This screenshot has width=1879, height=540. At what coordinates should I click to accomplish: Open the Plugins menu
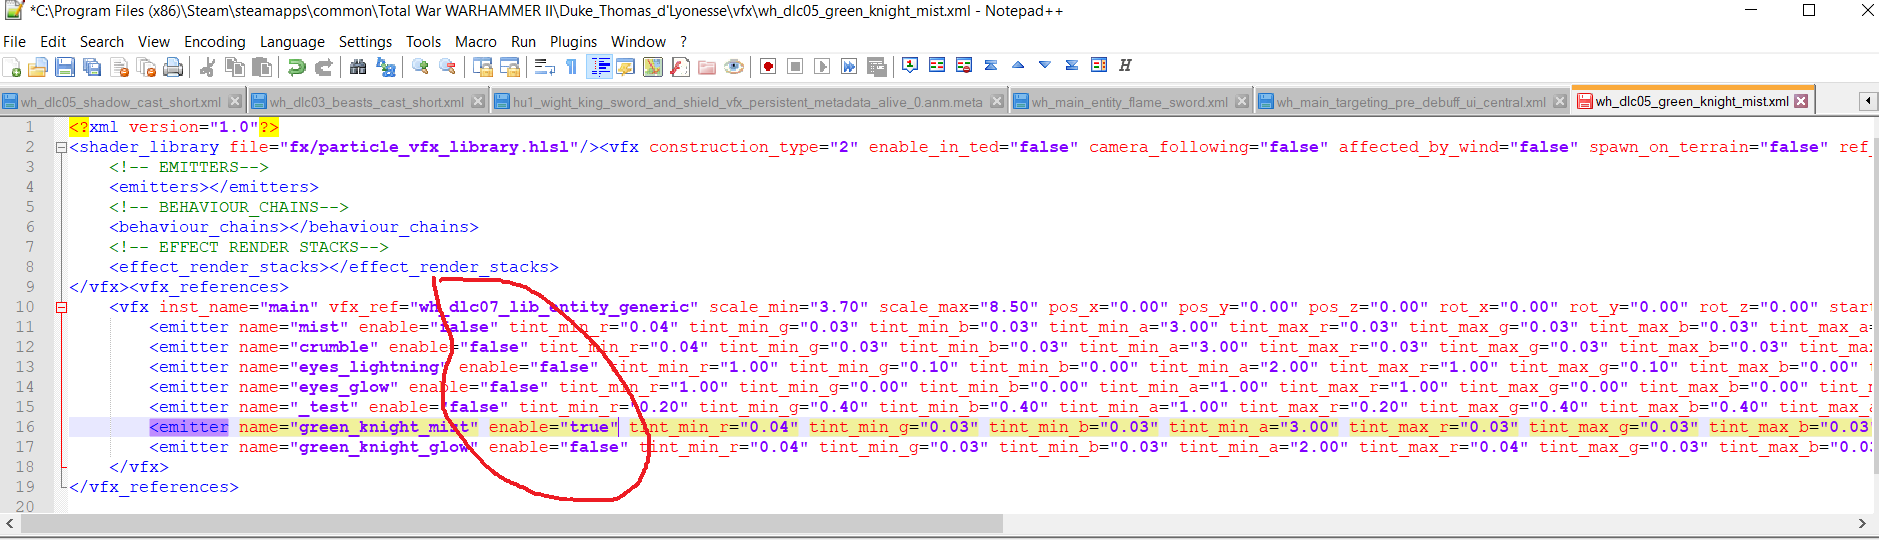[573, 42]
